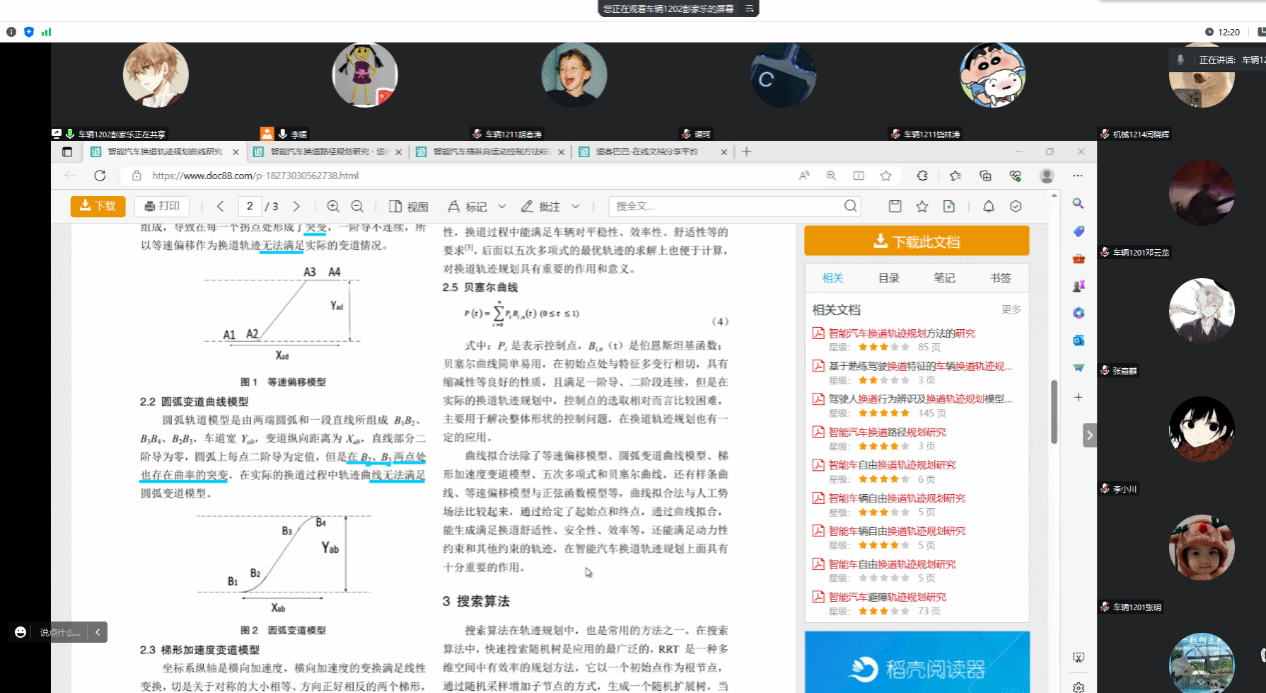The height and width of the screenshot is (693, 1266).
Task: Click the zoom in magnifier icon
Action: (x=333, y=206)
